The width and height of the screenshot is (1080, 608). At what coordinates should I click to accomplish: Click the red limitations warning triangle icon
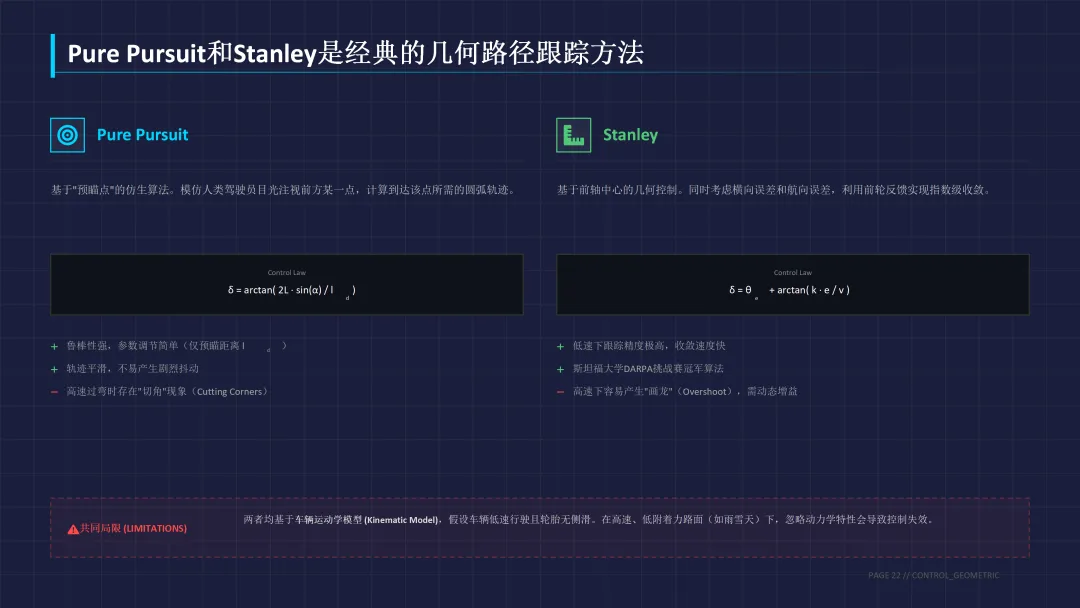tap(73, 529)
